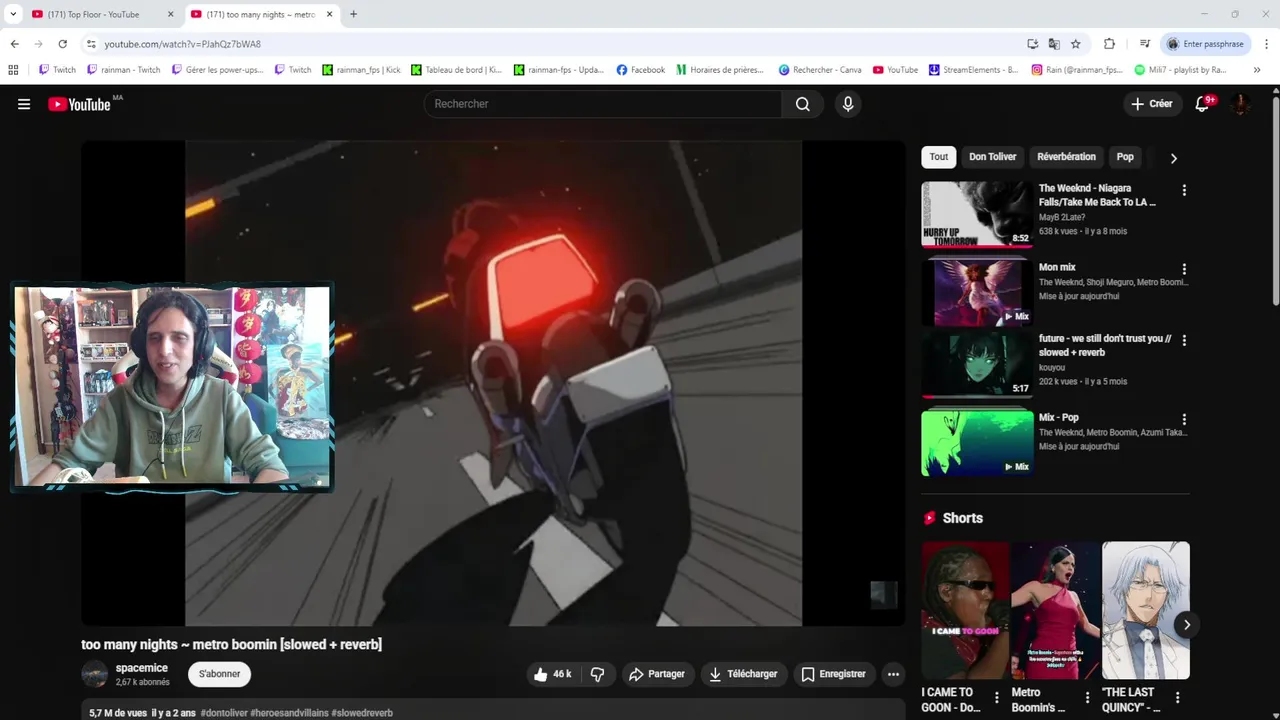Open the spacemice channel avatar

(94, 674)
